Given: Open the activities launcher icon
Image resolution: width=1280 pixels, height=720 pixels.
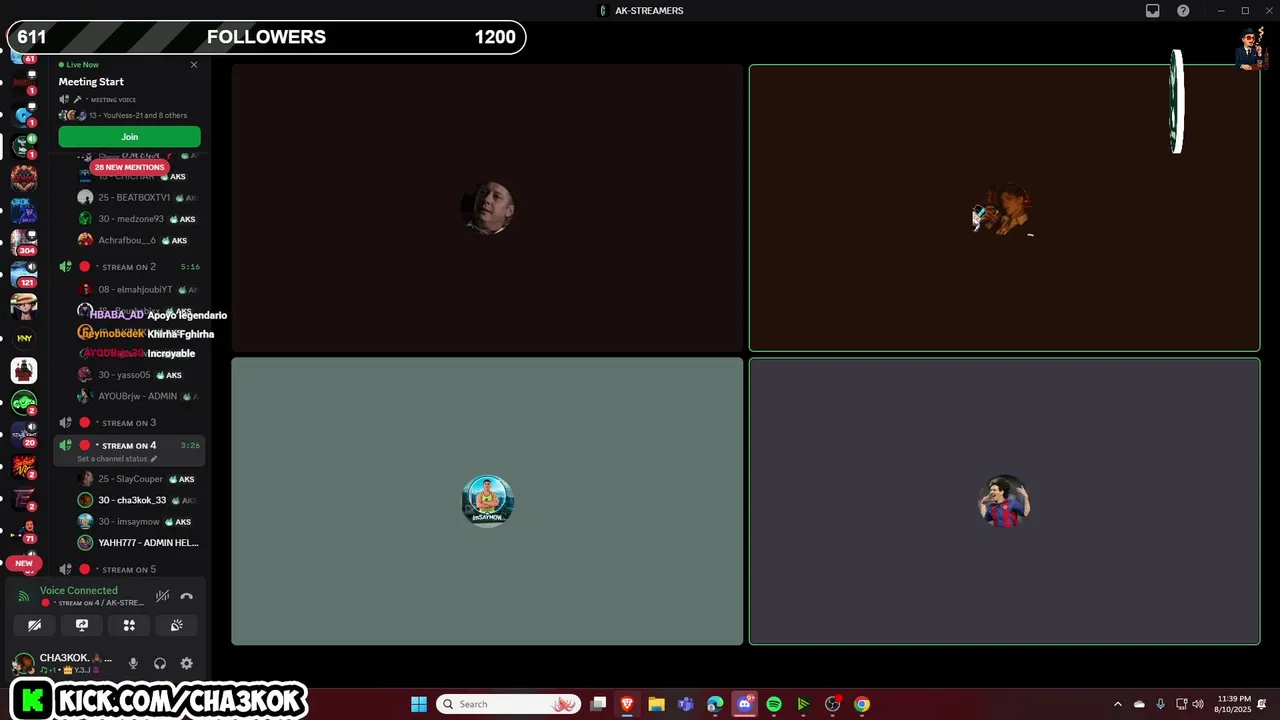Looking at the screenshot, I should click(x=129, y=625).
